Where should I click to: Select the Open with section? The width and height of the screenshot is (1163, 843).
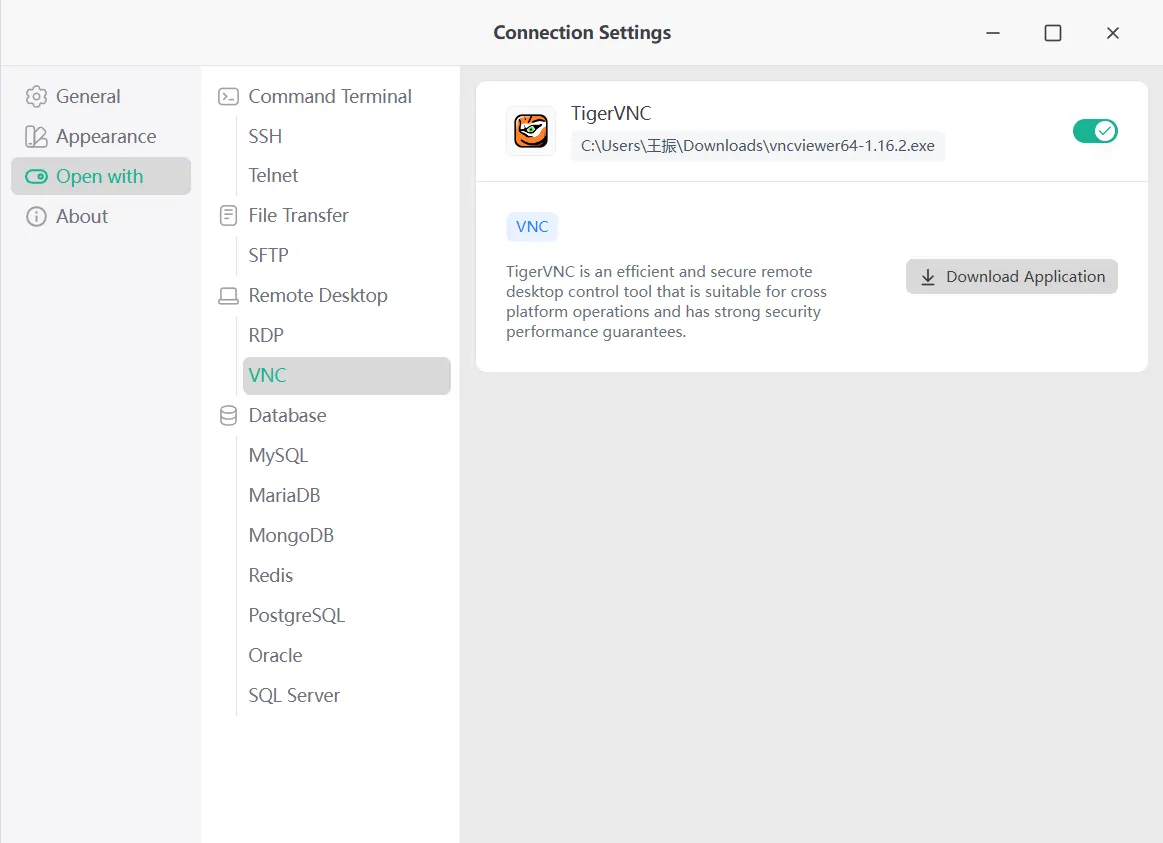(101, 176)
